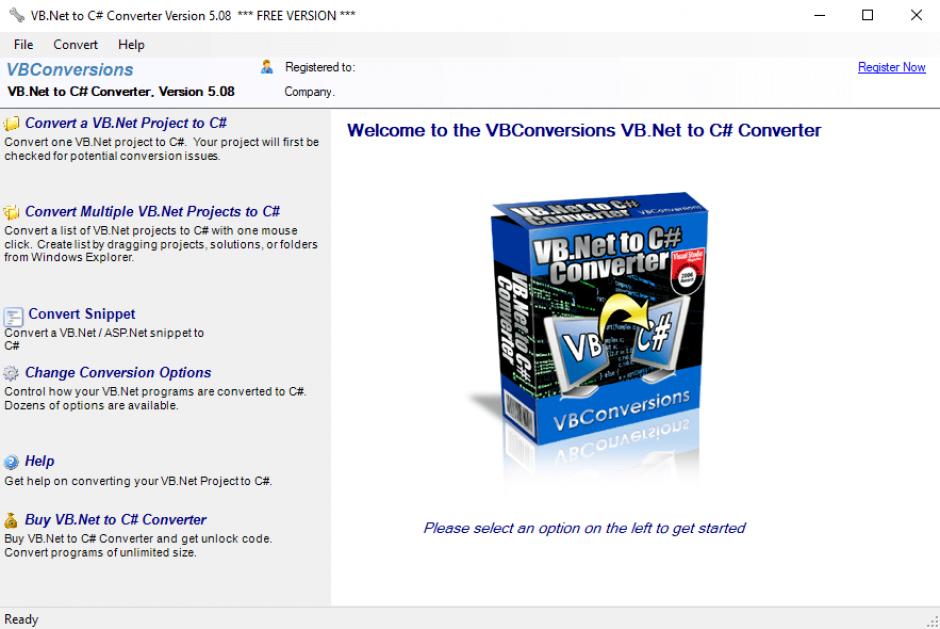
Task: Click the money bag Buy icon
Action: click(11, 520)
